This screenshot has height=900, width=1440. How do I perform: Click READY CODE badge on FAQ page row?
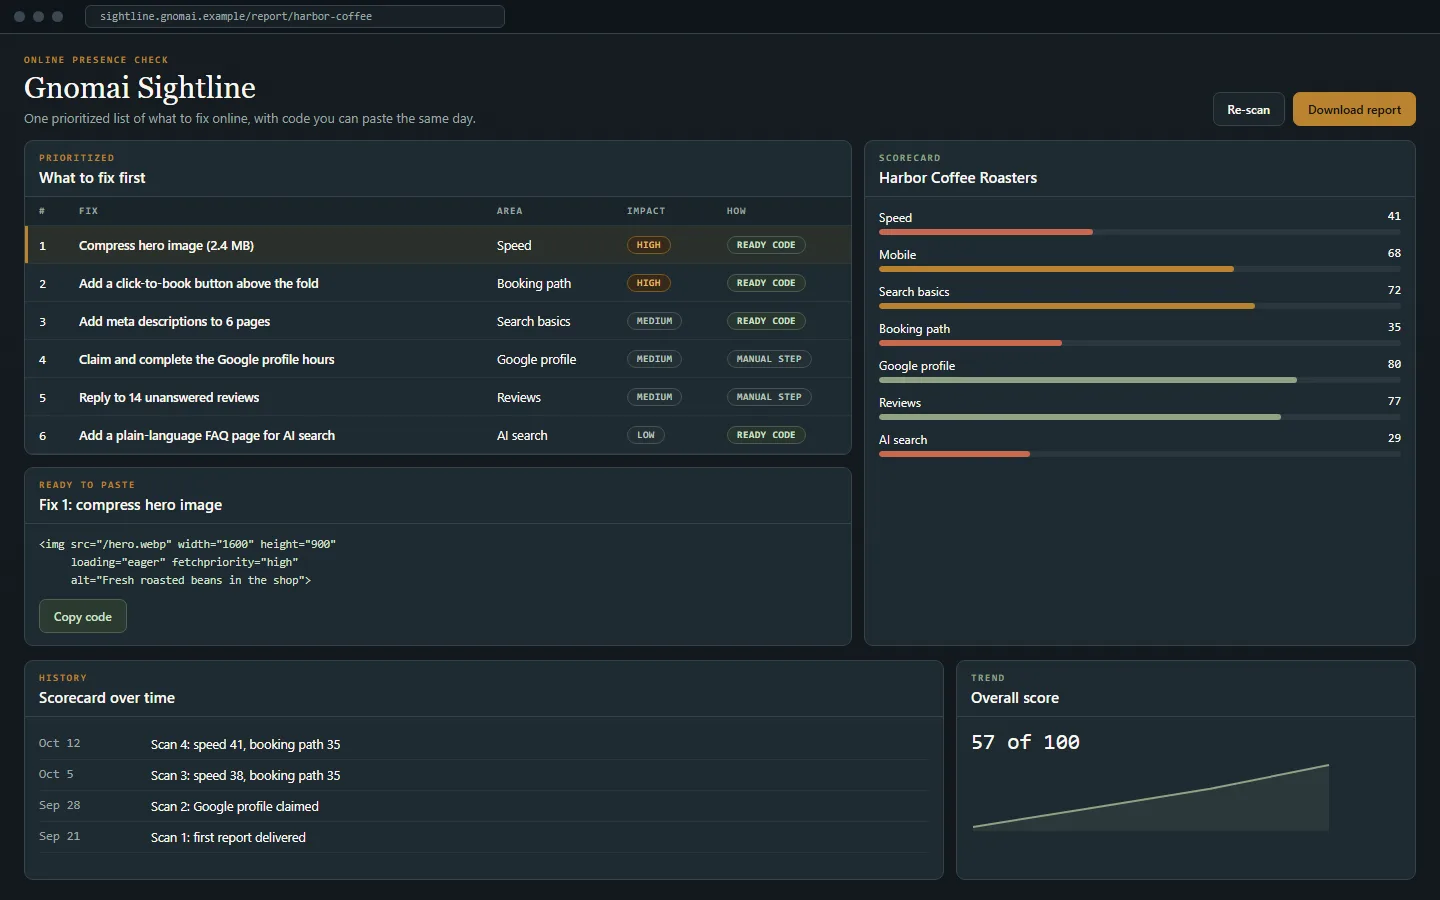pyautogui.click(x=766, y=435)
